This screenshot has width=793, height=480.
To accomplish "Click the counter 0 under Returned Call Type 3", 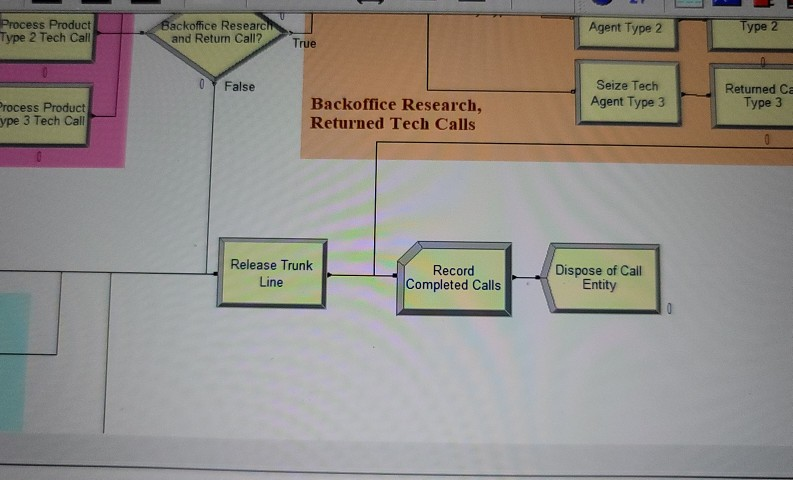I will click(x=767, y=139).
